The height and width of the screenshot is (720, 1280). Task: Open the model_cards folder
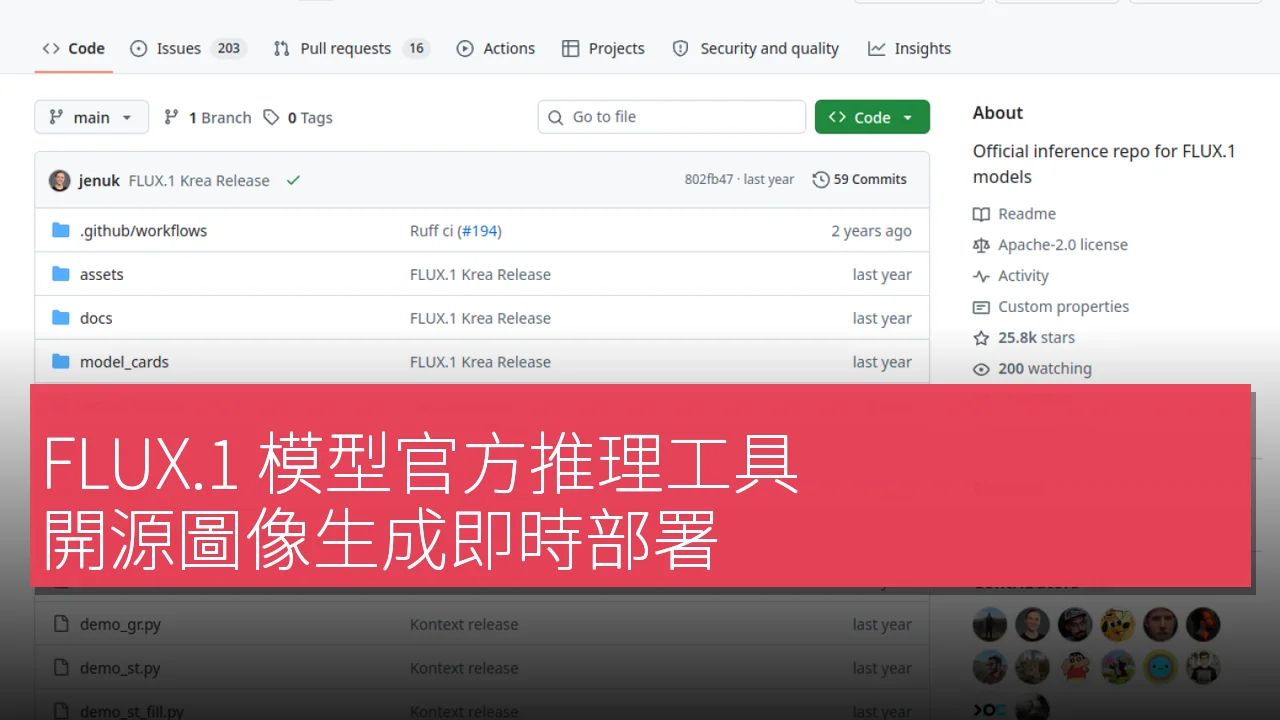[x=124, y=362]
